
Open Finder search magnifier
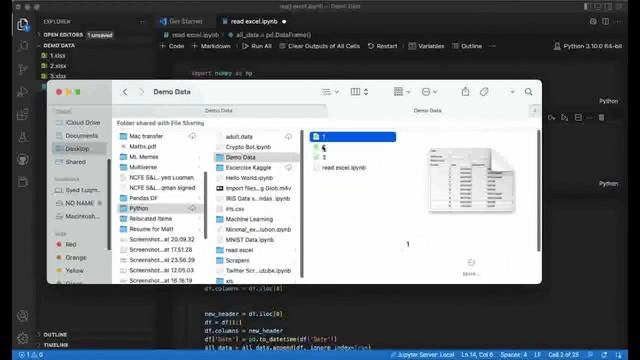529,92
